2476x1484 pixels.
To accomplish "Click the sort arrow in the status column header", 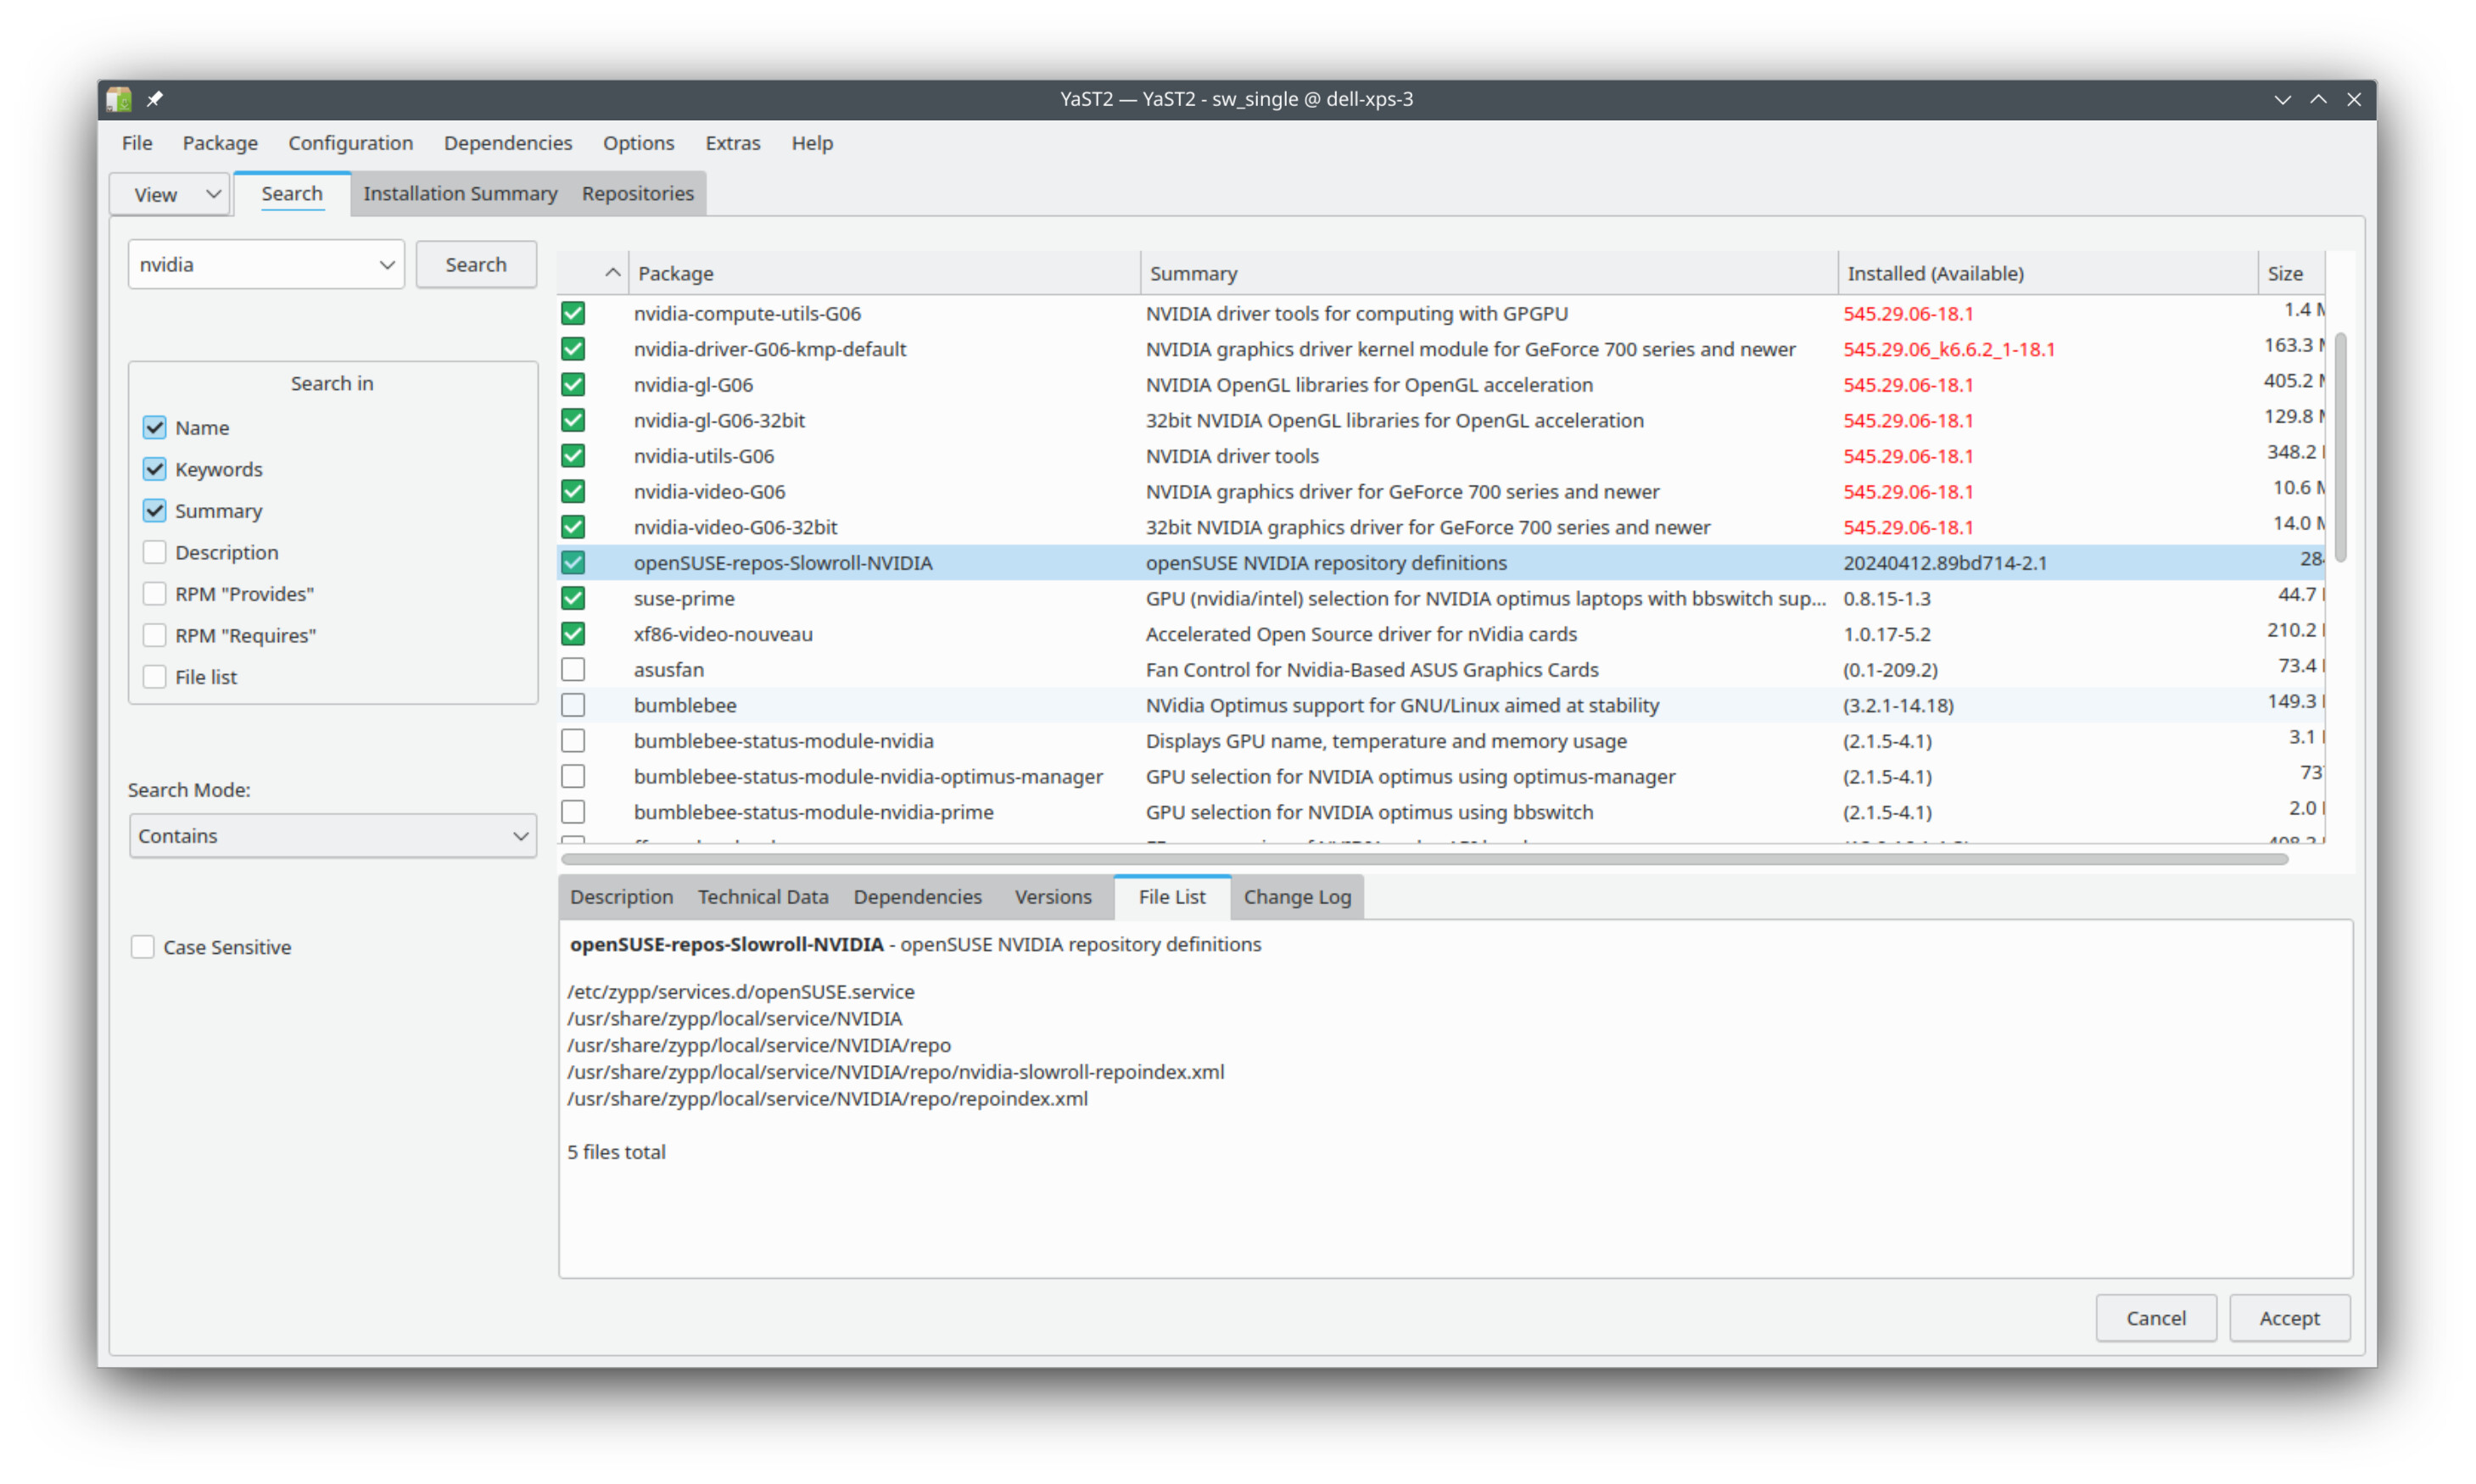I will pos(613,273).
